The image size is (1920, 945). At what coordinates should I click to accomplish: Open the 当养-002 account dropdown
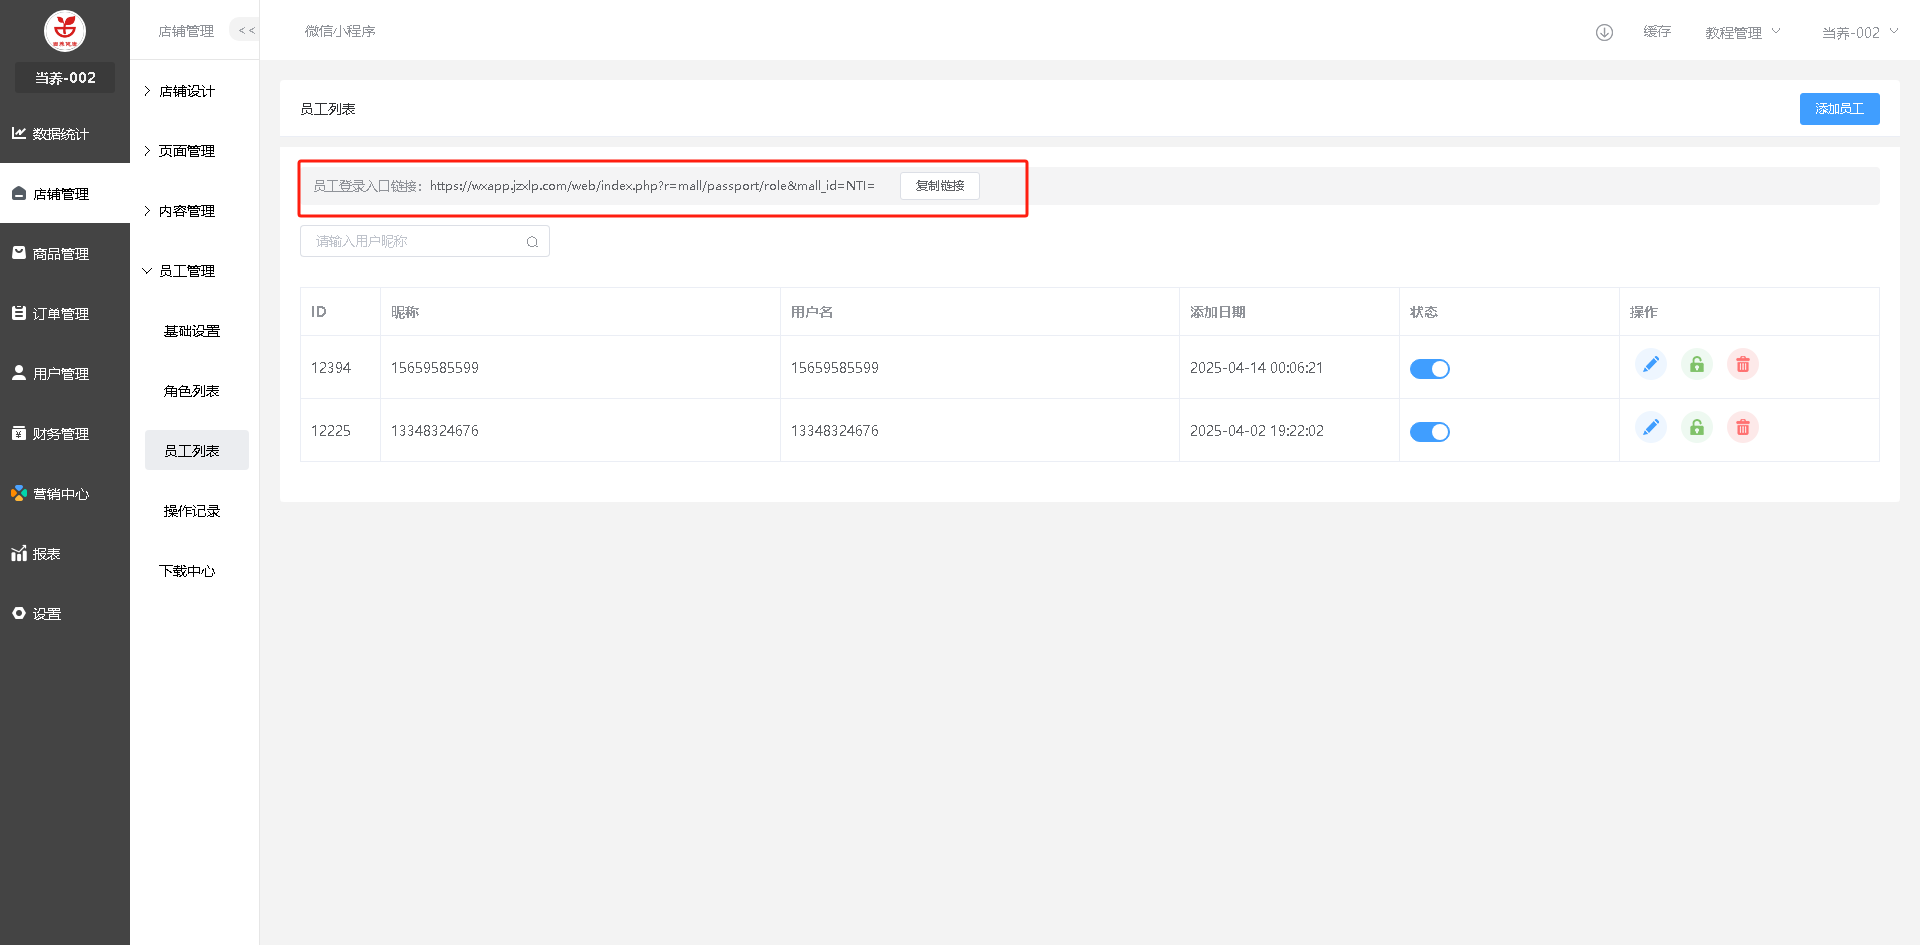(1859, 33)
